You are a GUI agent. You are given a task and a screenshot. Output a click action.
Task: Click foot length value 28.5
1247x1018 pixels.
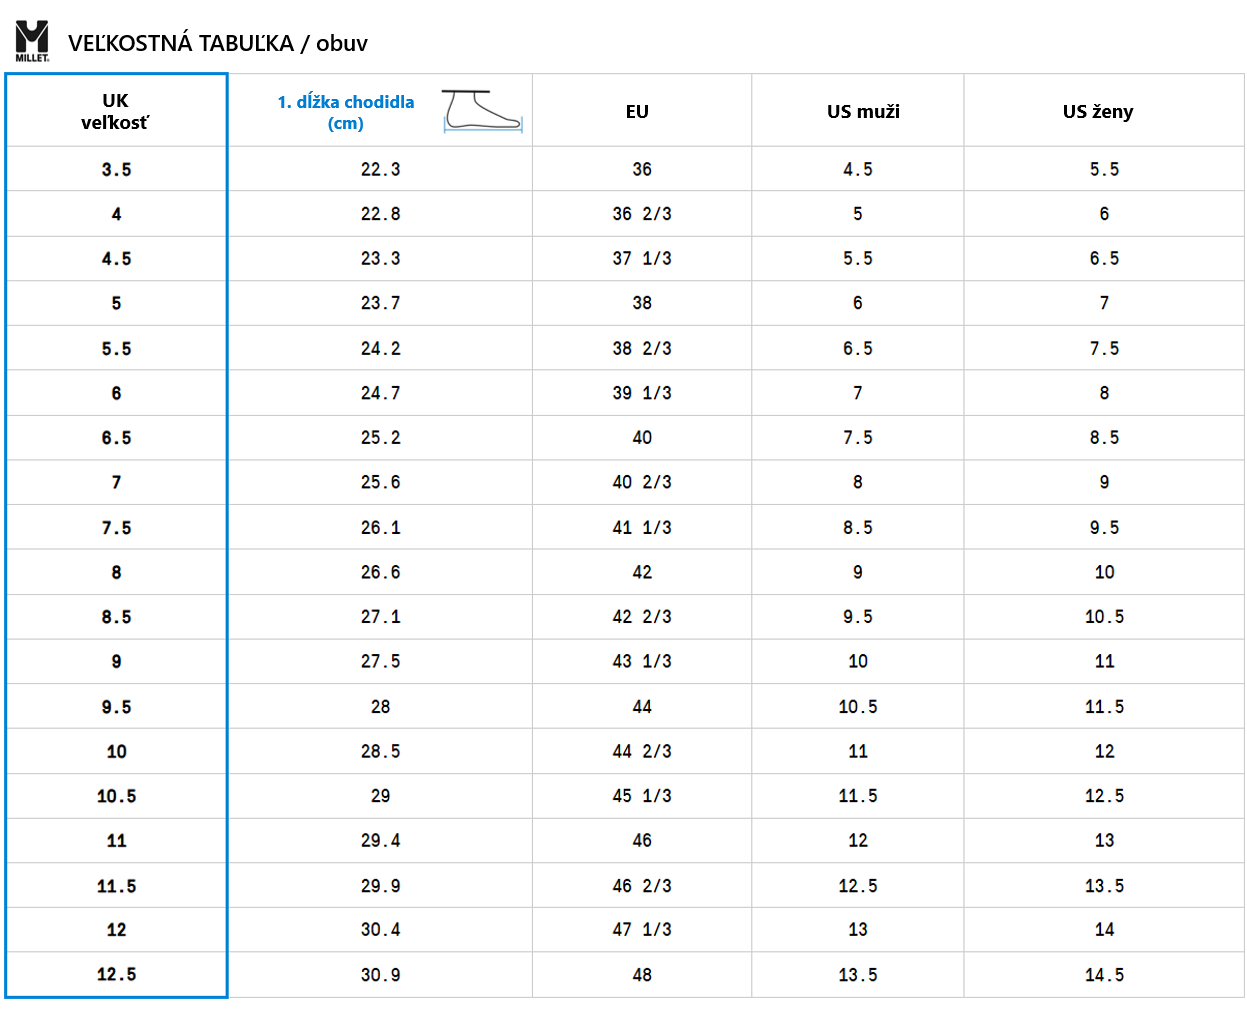[380, 752]
